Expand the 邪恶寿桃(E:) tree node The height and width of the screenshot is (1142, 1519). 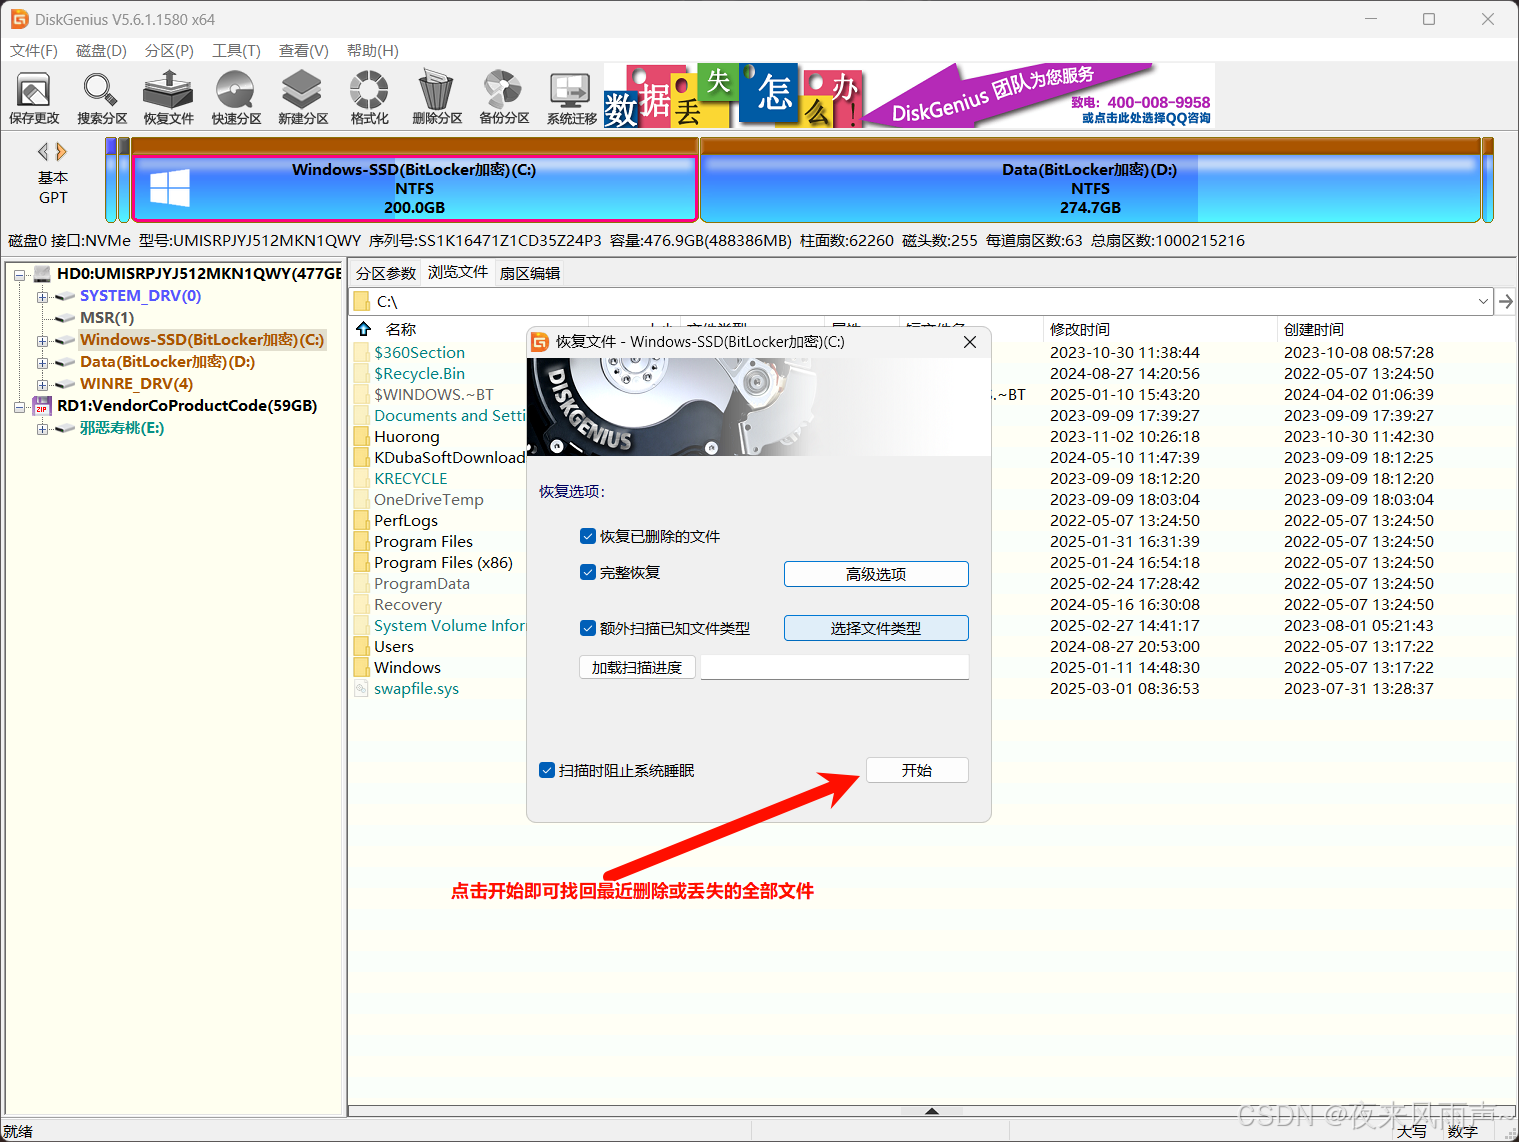[x=42, y=429]
